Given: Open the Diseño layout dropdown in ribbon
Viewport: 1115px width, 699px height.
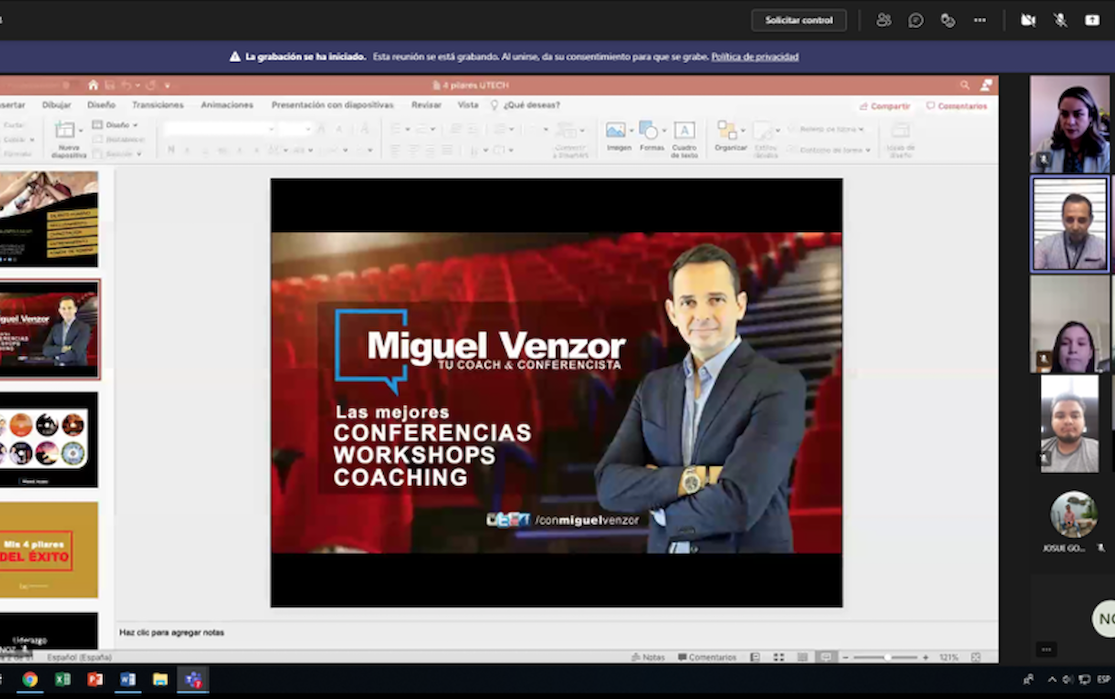Looking at the screenshot, I should pos(114,124).
